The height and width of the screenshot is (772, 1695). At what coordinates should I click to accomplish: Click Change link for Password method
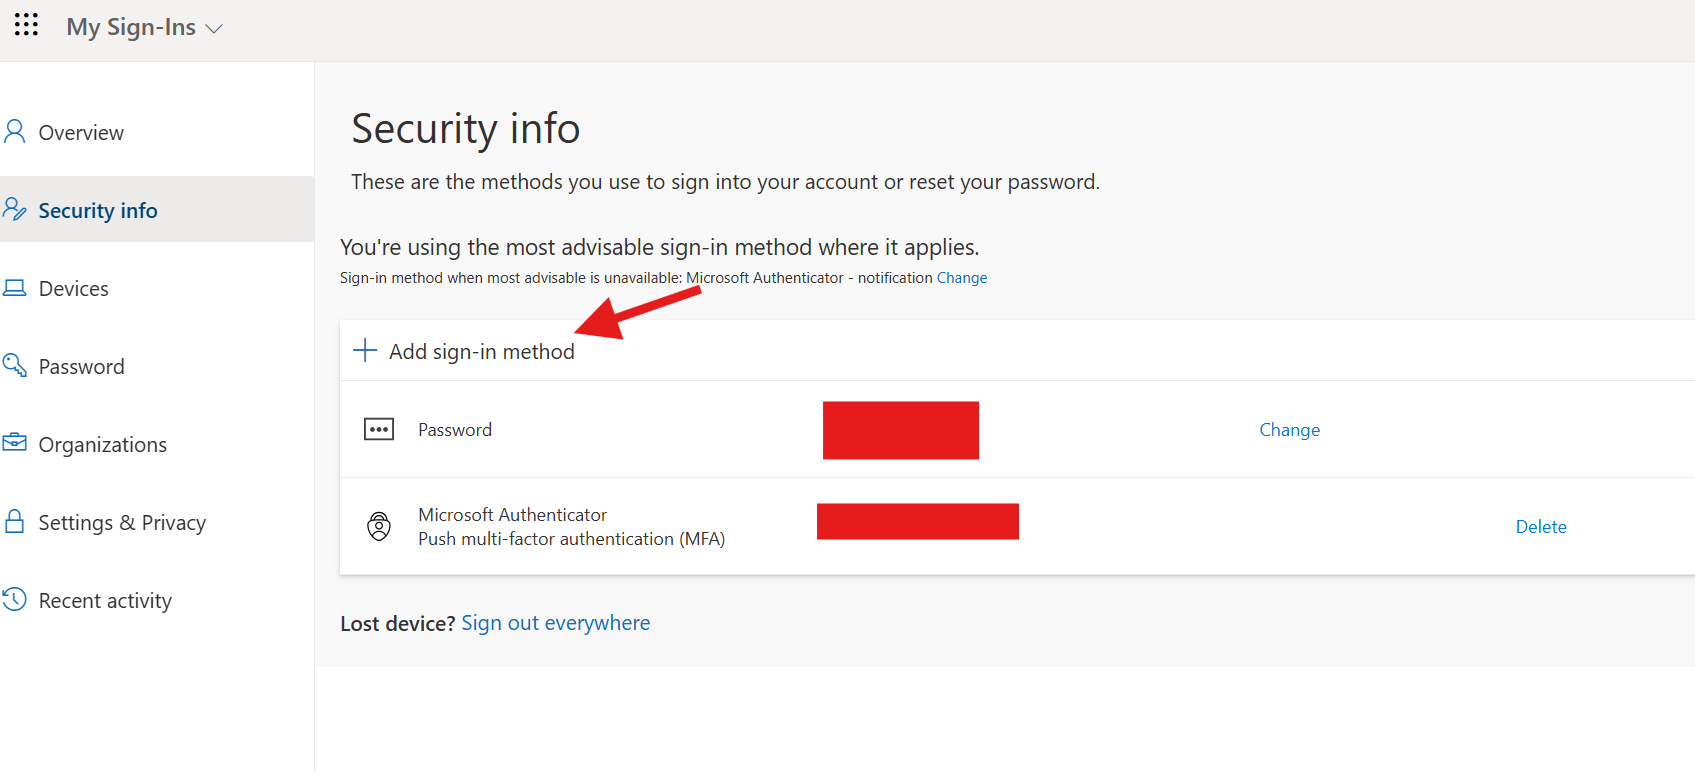click(x=1289, y=430)
